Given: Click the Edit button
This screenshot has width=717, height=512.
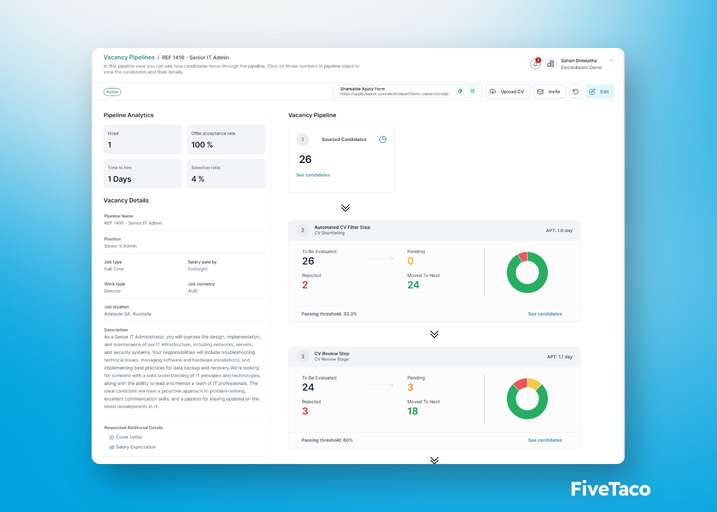Looking at the screenshot, I should 599,91.
